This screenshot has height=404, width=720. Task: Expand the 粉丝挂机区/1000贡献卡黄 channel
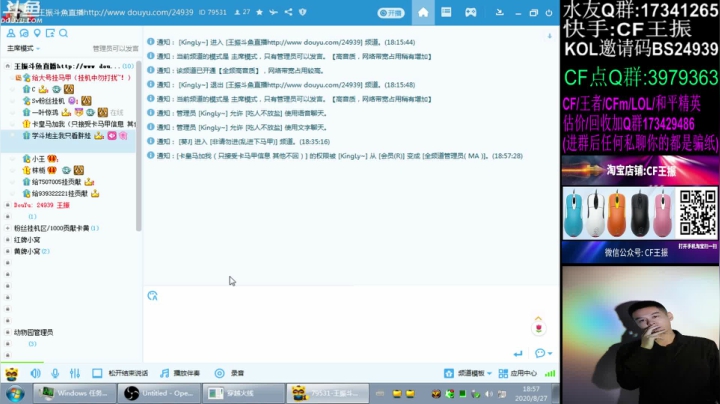(7, 228)
